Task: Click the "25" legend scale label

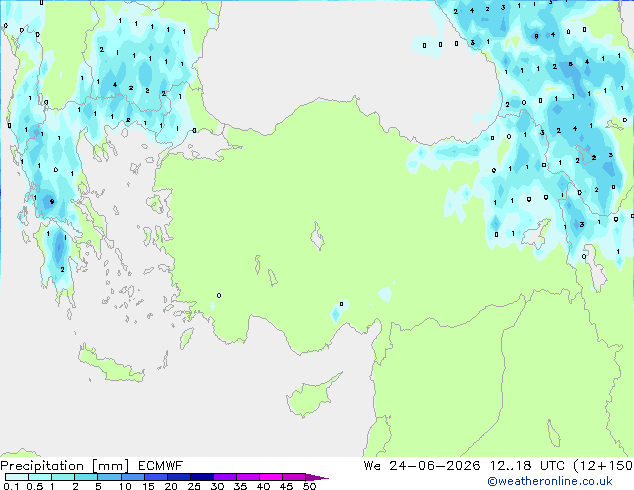Action: 194,486
